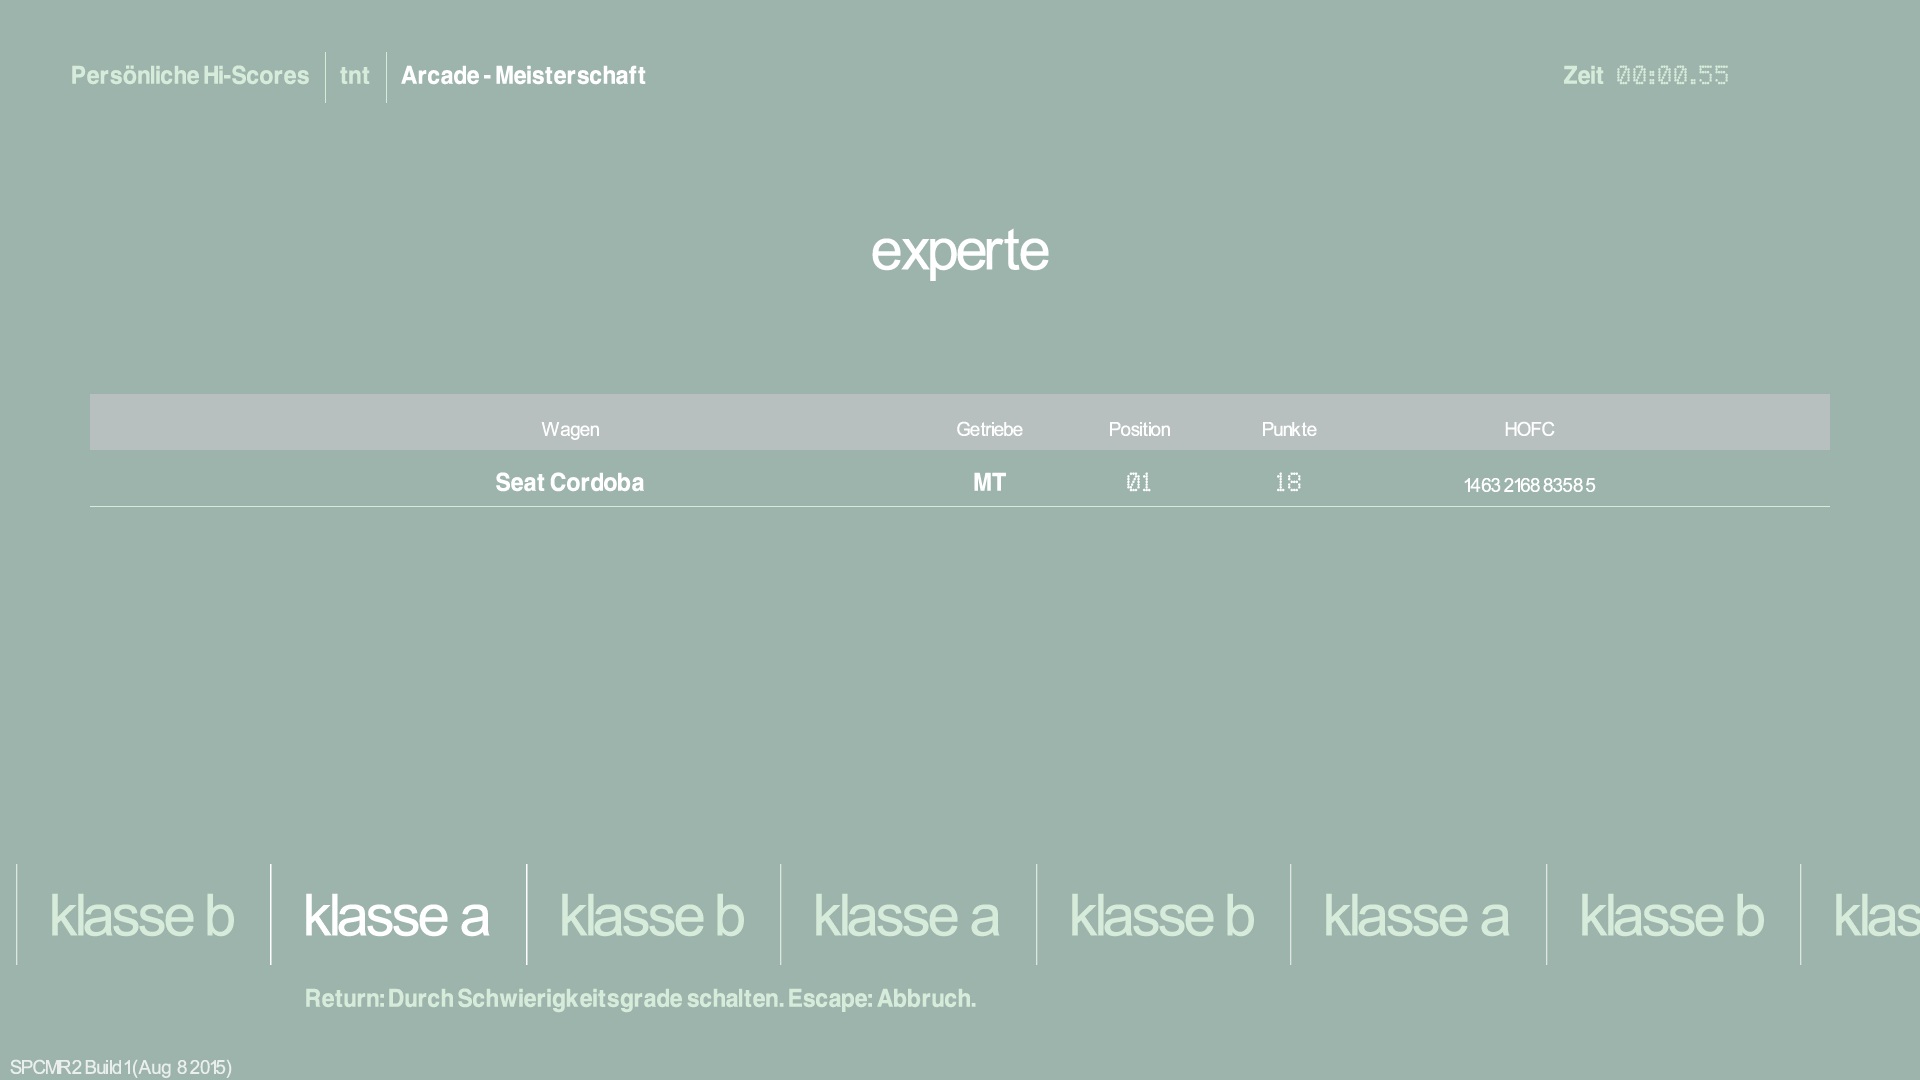Click the SPCMR2 Build 1 version text
This screenshot has height=1080, width=1920.
pyautogui.click(x=121, y=1067)
